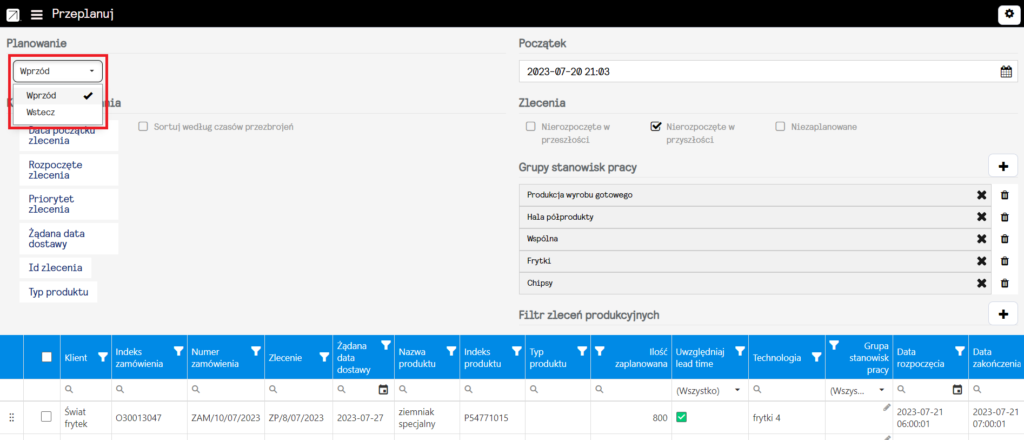The width and height of the screenshot is (1024, 440).
Task: Enable Sortuj według czasów przezbrojeń
Action: pyautogui.click(x=143, y=127)
